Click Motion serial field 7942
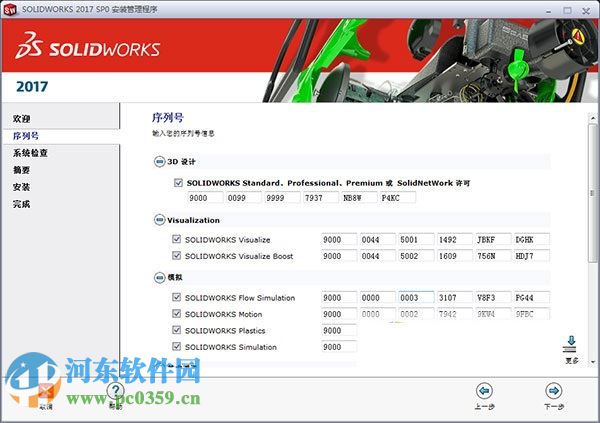This screenshot has width=600, height=423. (455, 314)
